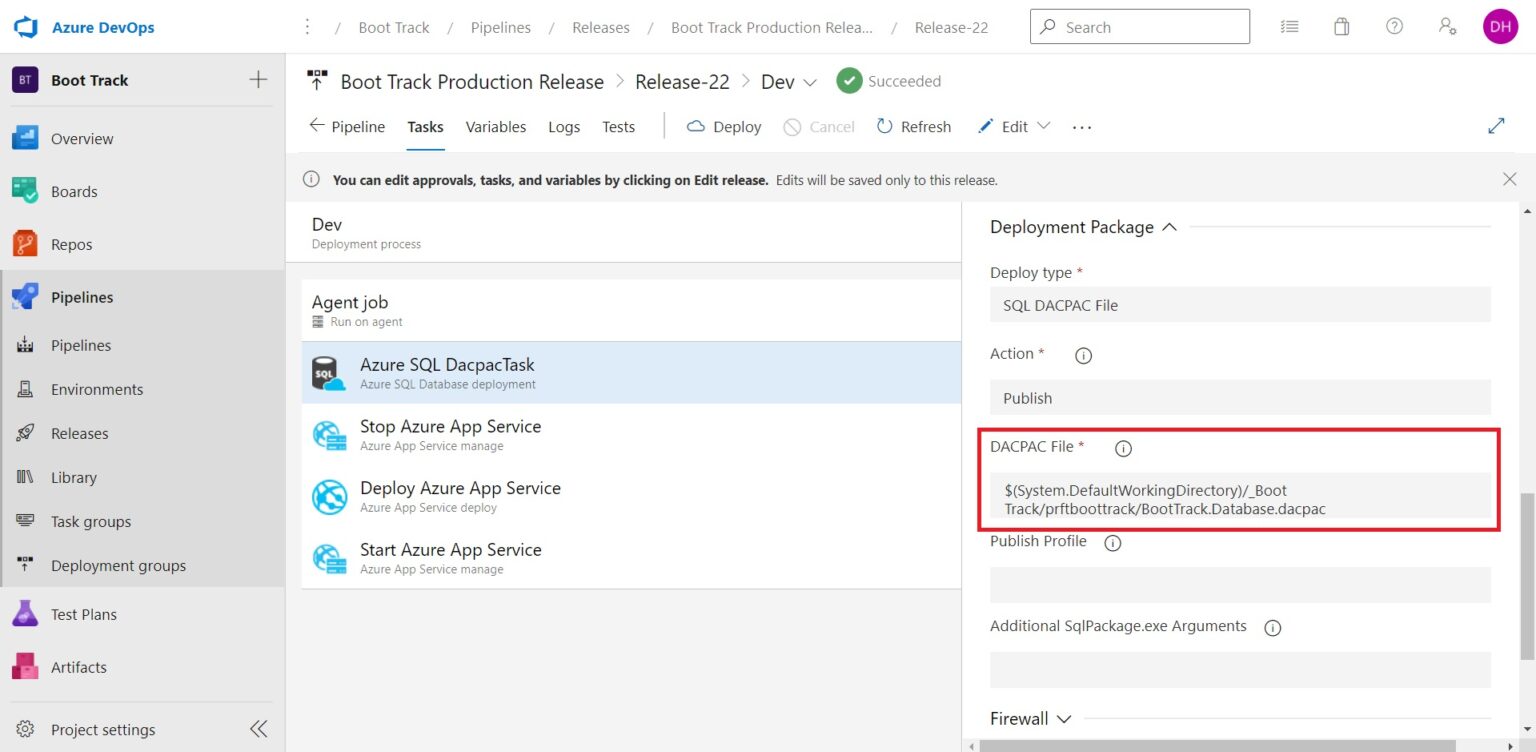Viewport: 1536px width, 752px height.
Task: Open the Library page
Action: [73, 477]
